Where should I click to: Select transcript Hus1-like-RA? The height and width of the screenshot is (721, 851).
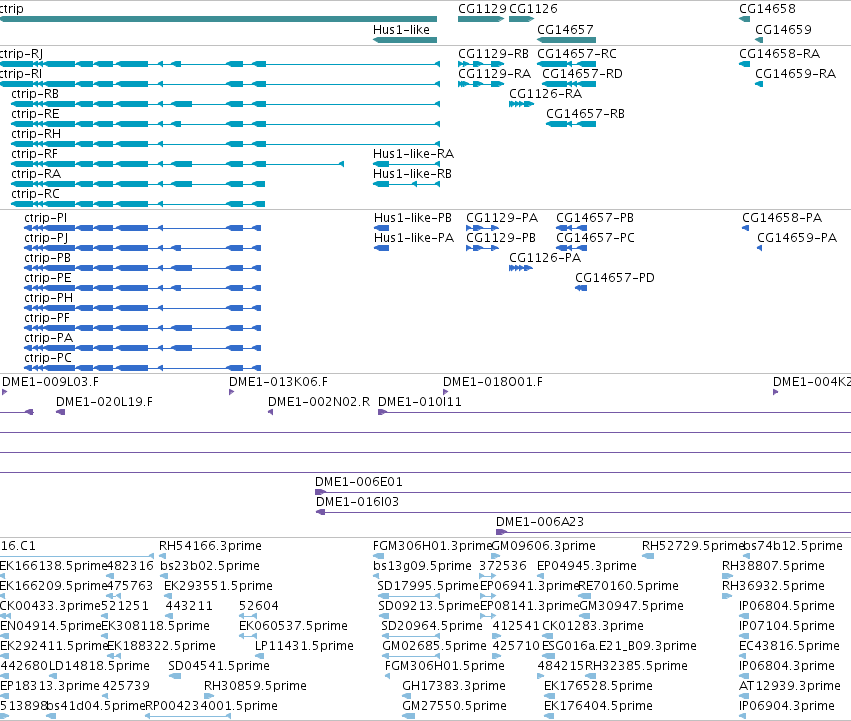pos(407,164)
